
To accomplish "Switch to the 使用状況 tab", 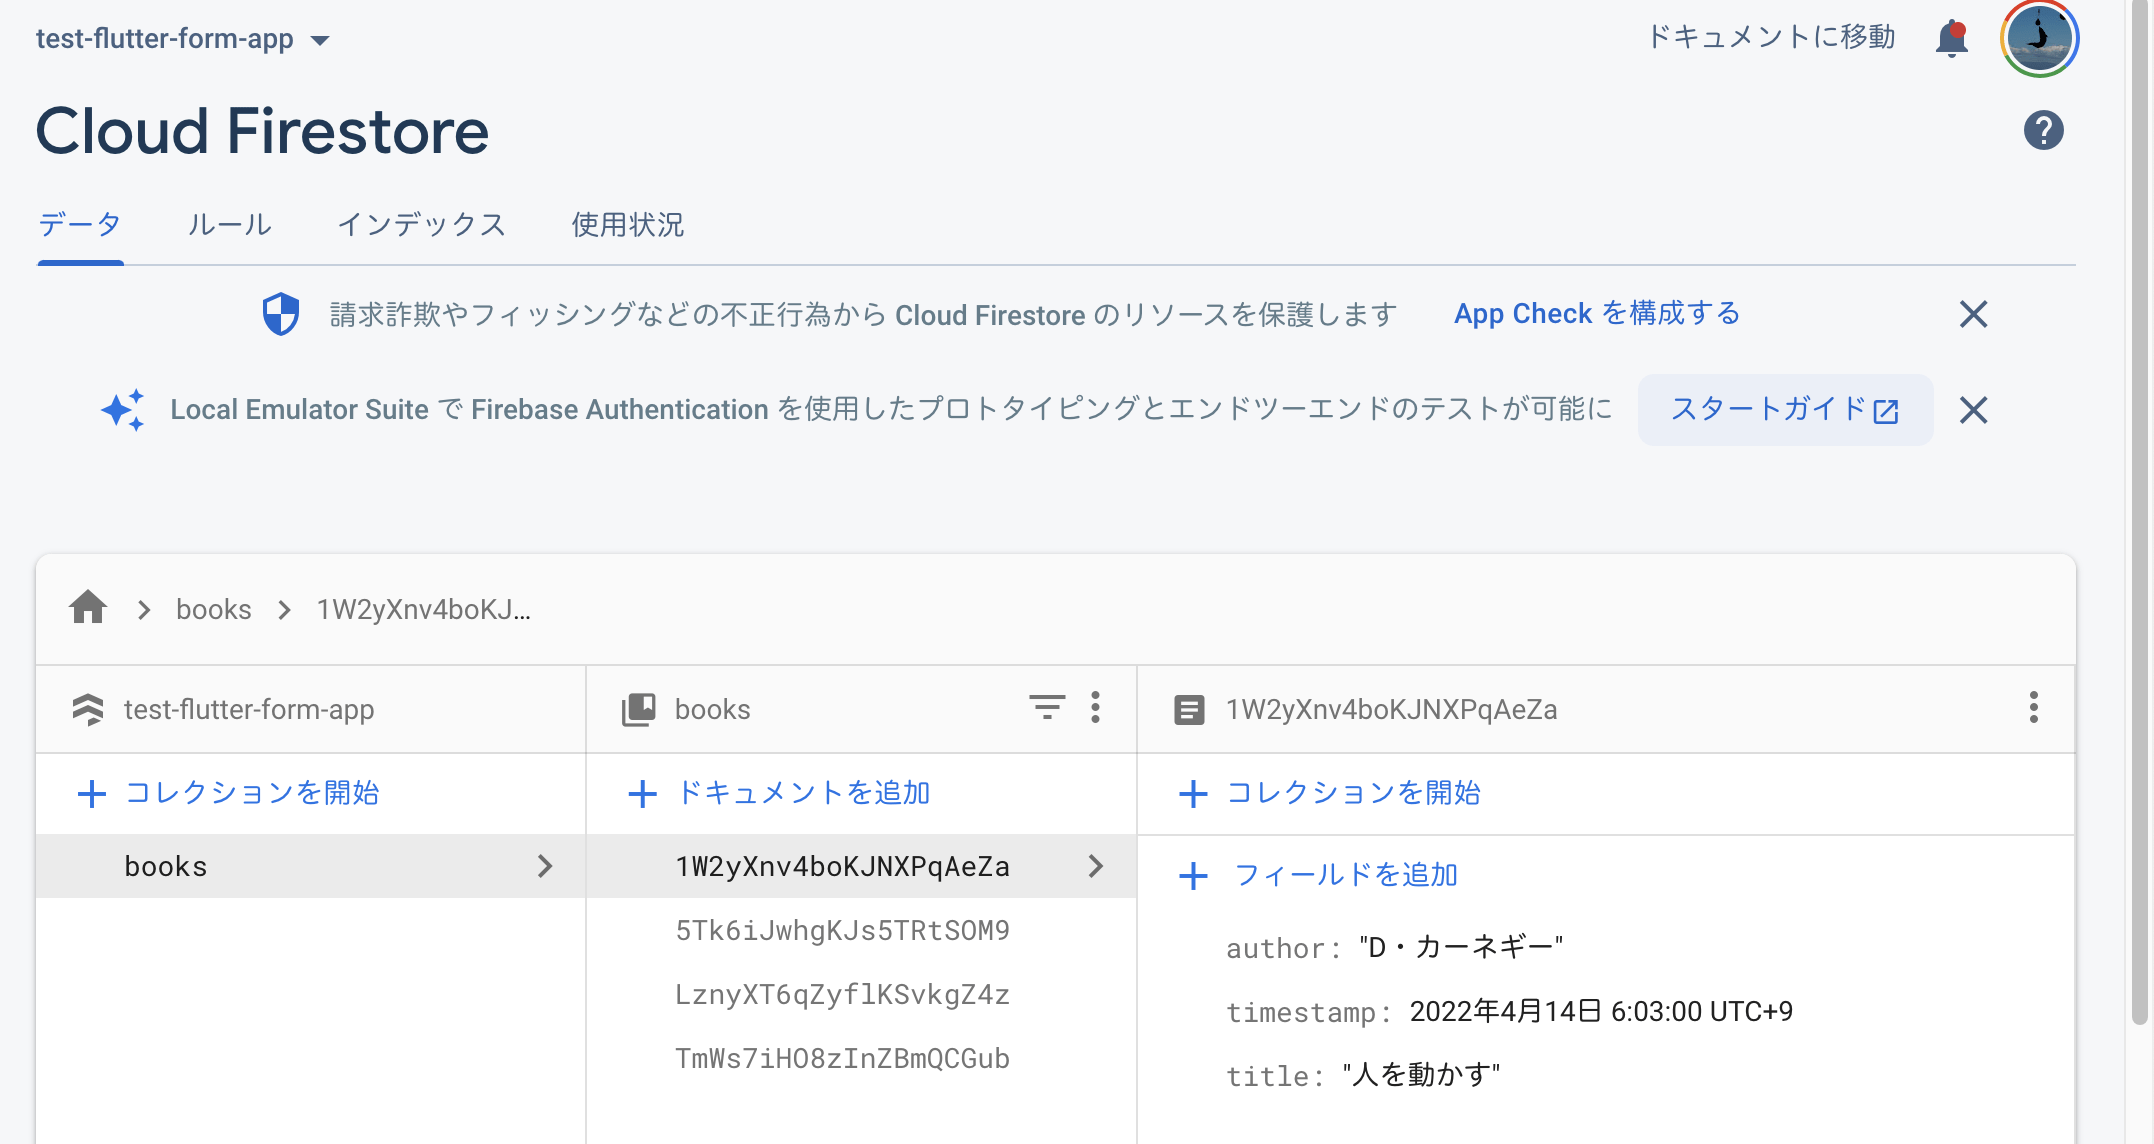I will point(628,225).
